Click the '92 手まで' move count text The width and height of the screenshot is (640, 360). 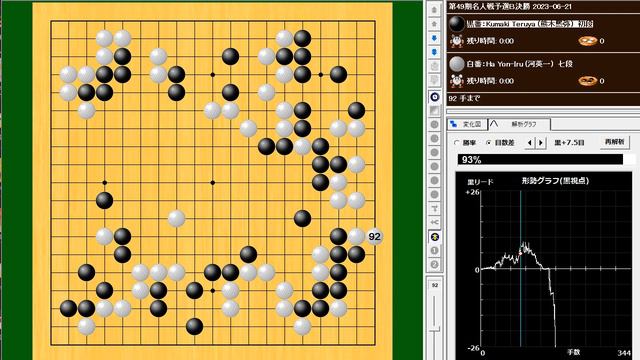[x=464, y=98]
